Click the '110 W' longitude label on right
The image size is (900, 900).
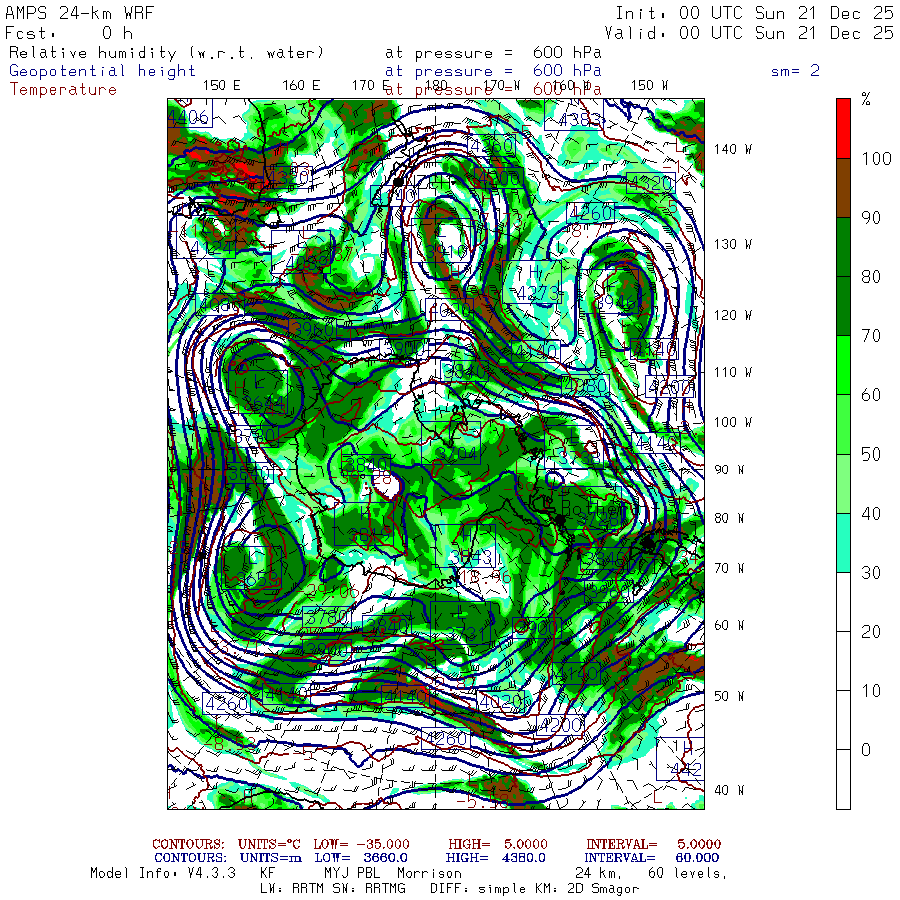(x=732, y=373)
